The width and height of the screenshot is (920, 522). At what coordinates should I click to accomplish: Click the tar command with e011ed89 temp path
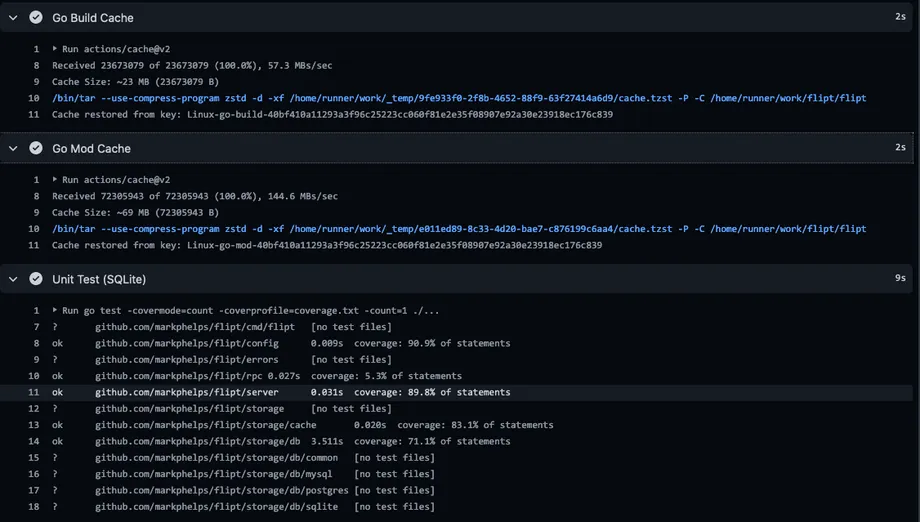(459, 229)
